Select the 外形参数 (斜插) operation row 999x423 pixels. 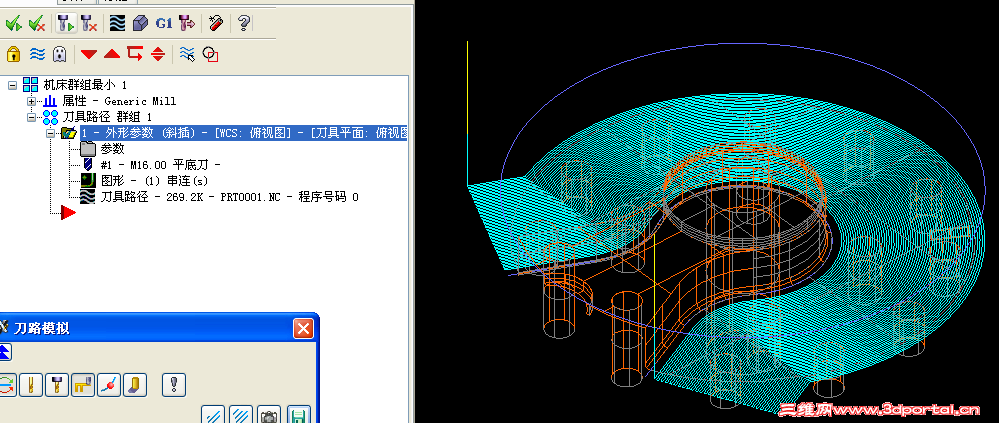point(243,133)
